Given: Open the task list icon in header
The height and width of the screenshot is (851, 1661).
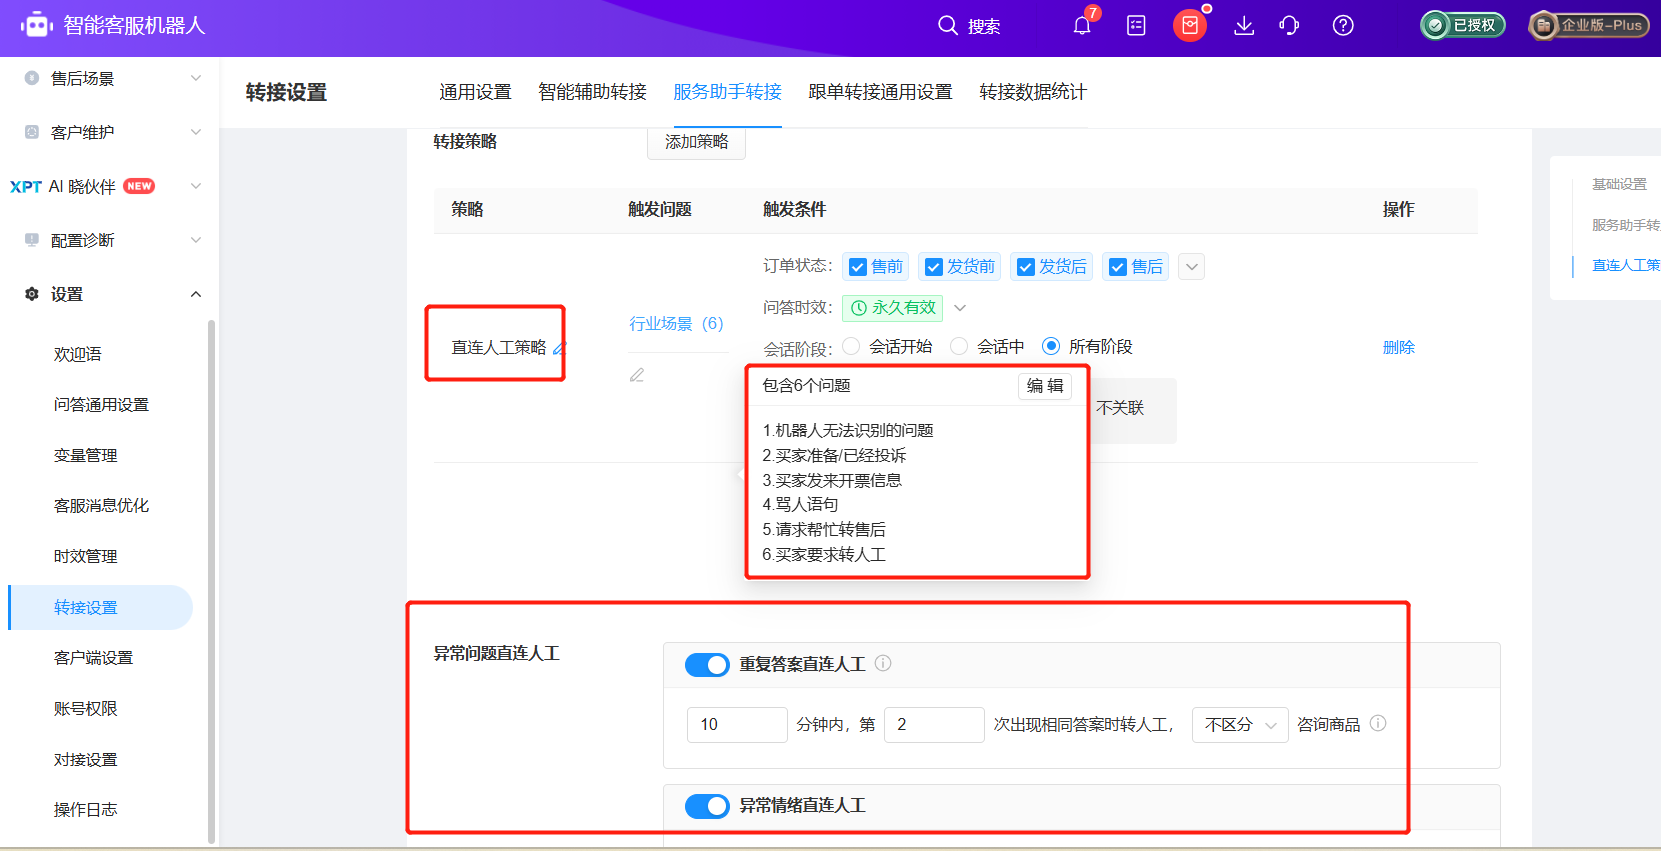Looking at the screenshot, I should [x=1136, y=25].
